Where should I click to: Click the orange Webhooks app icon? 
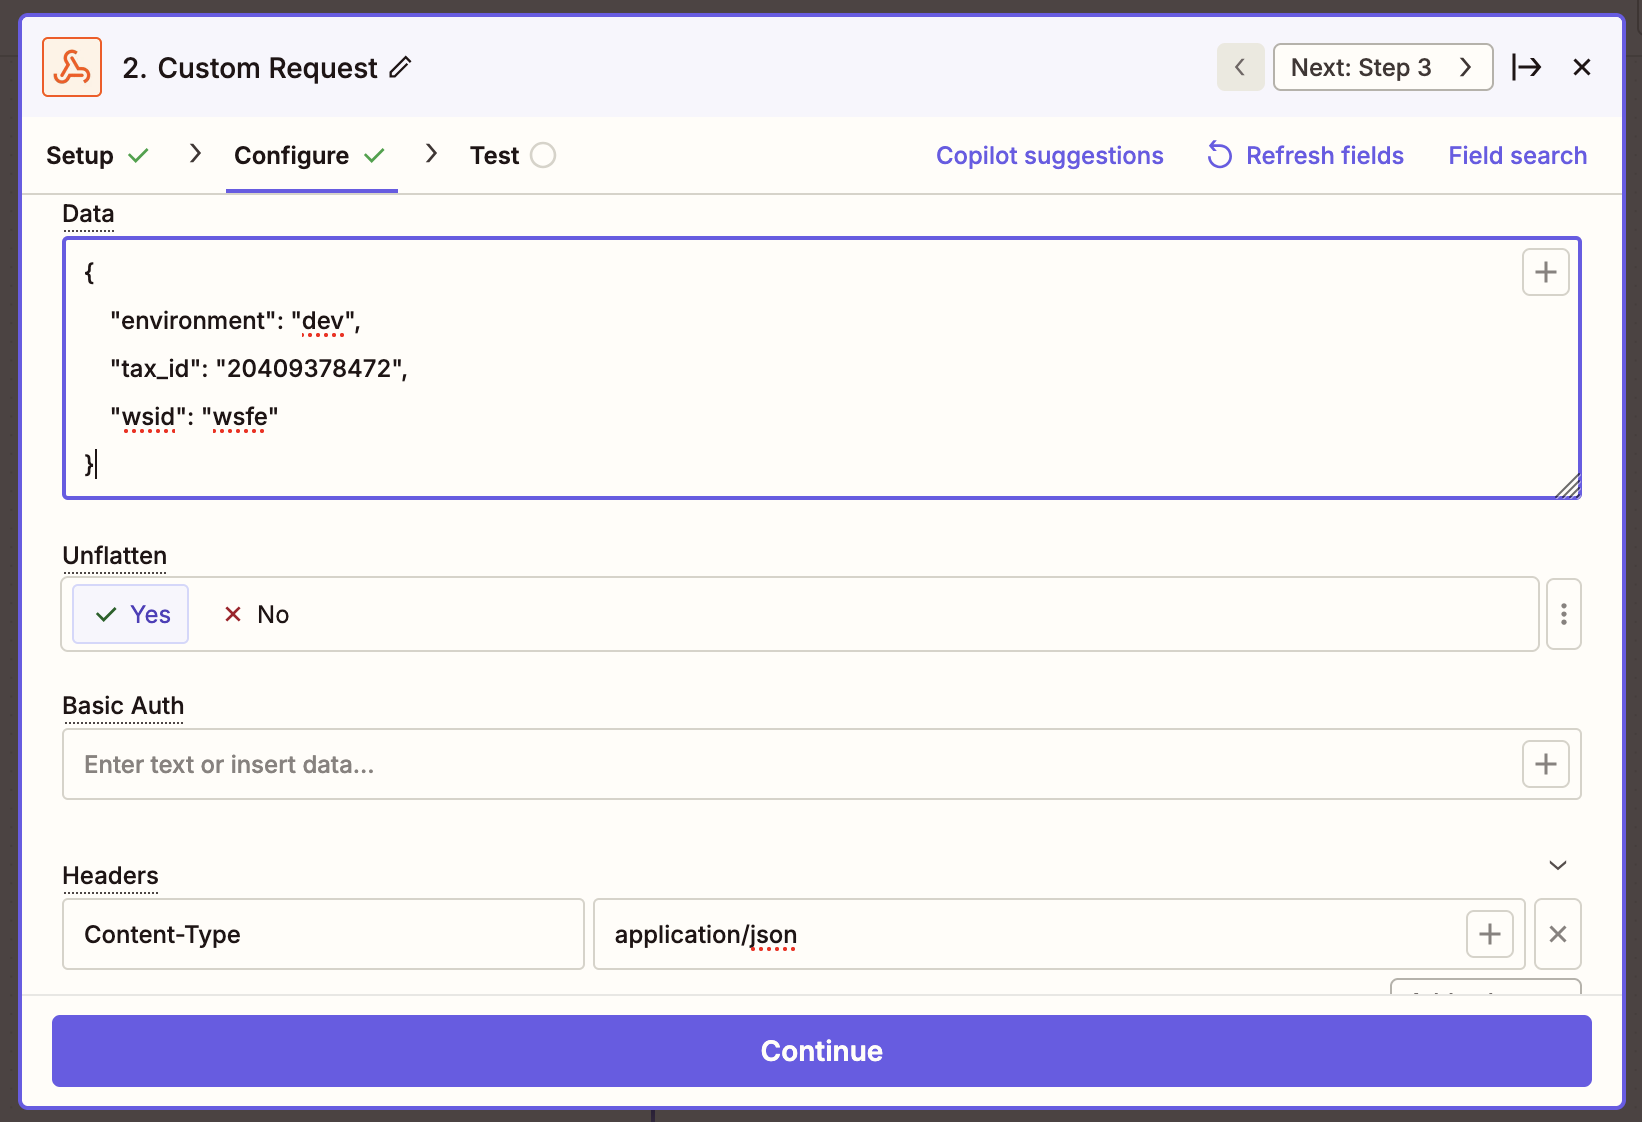coord(72,67)
